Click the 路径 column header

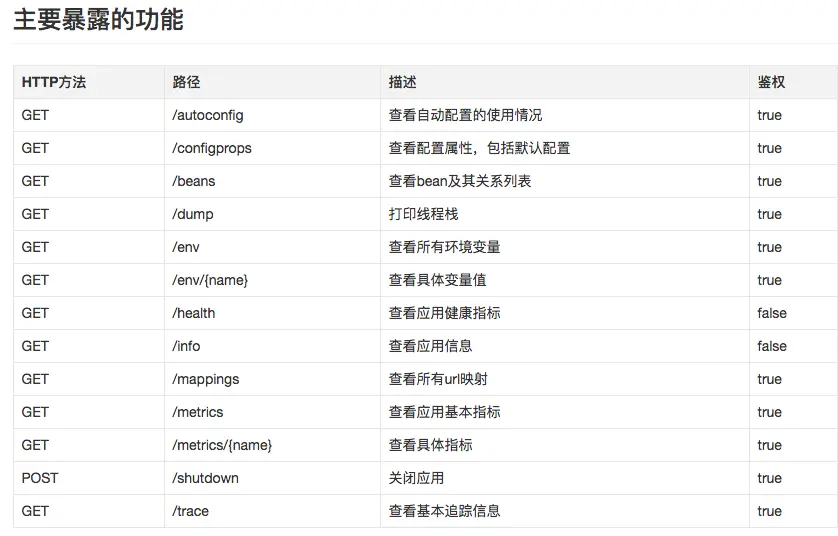point(186,82)
